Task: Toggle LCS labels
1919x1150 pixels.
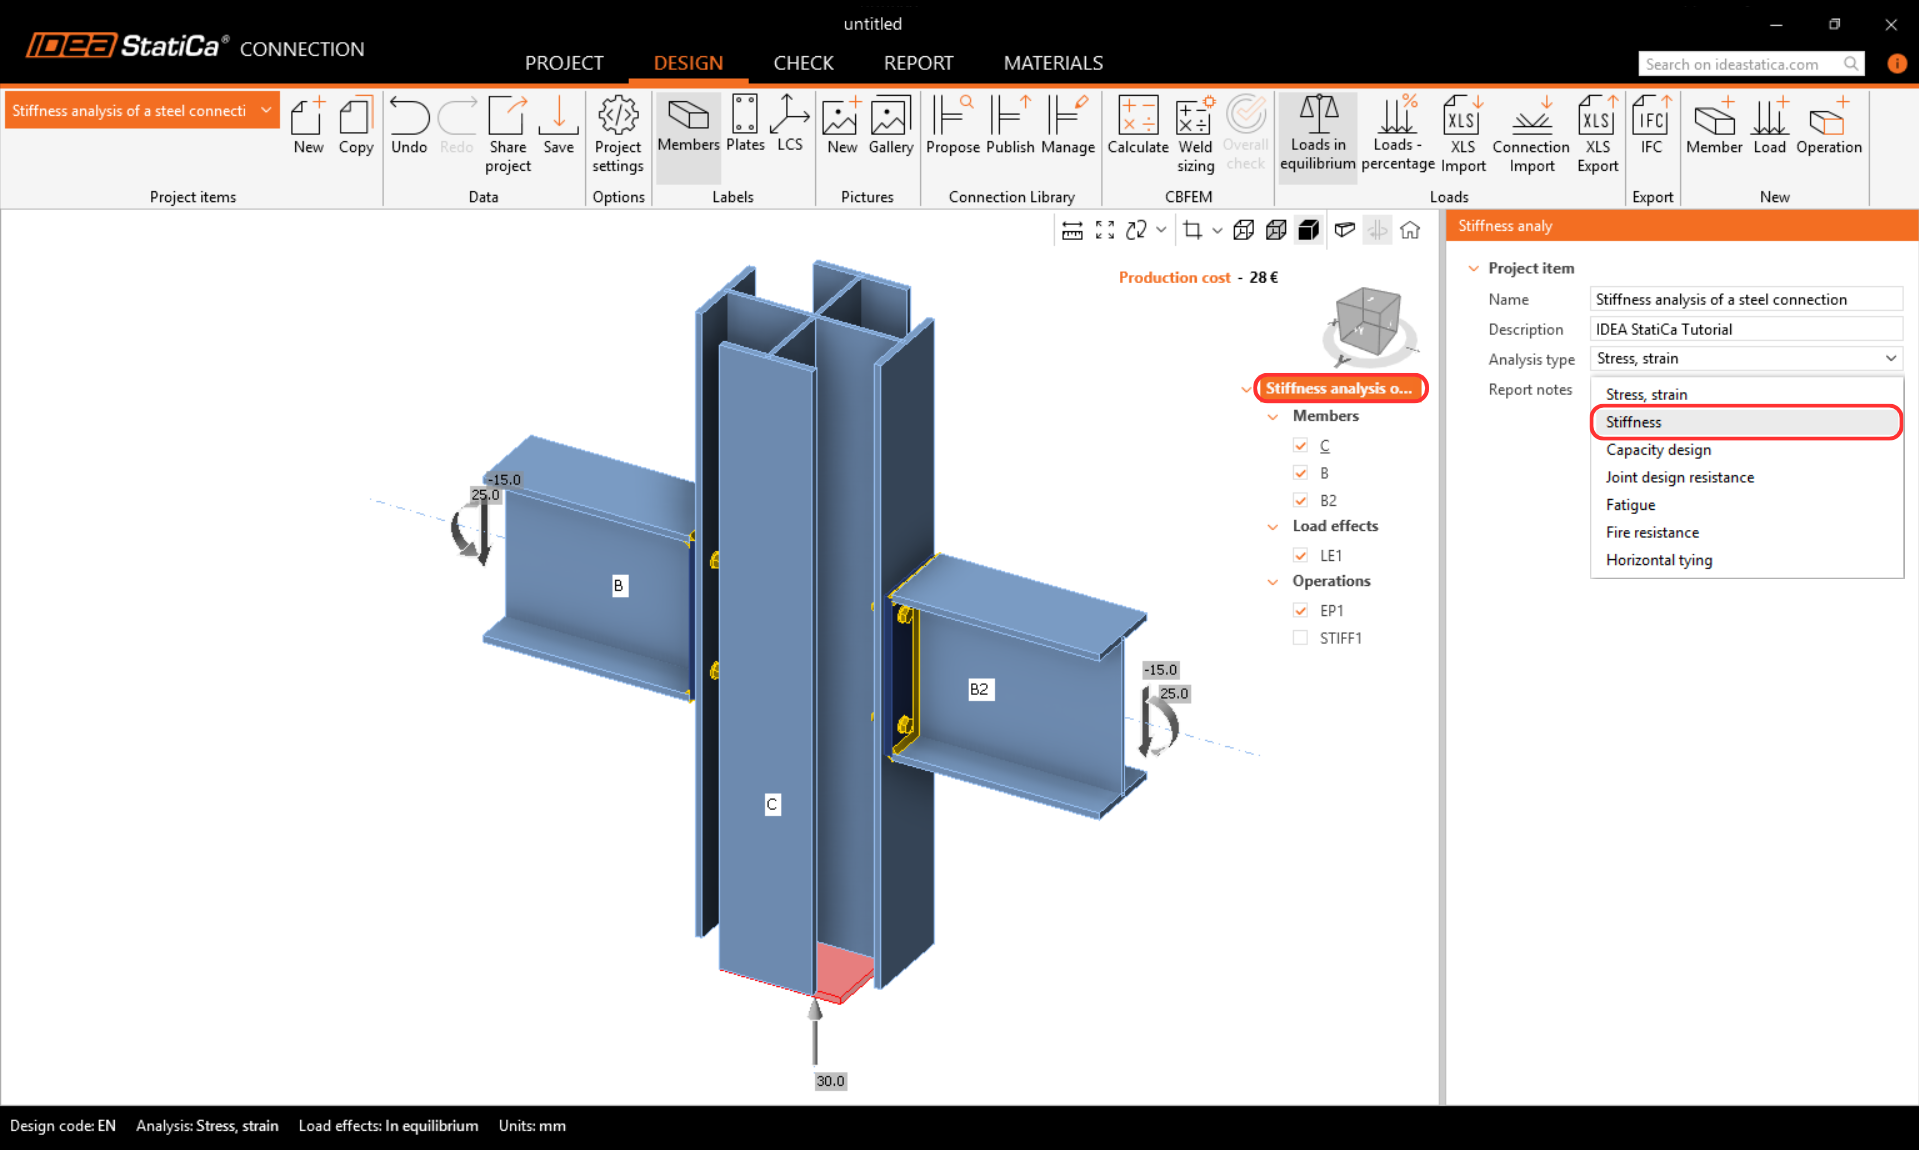Action: coord(789,125)
